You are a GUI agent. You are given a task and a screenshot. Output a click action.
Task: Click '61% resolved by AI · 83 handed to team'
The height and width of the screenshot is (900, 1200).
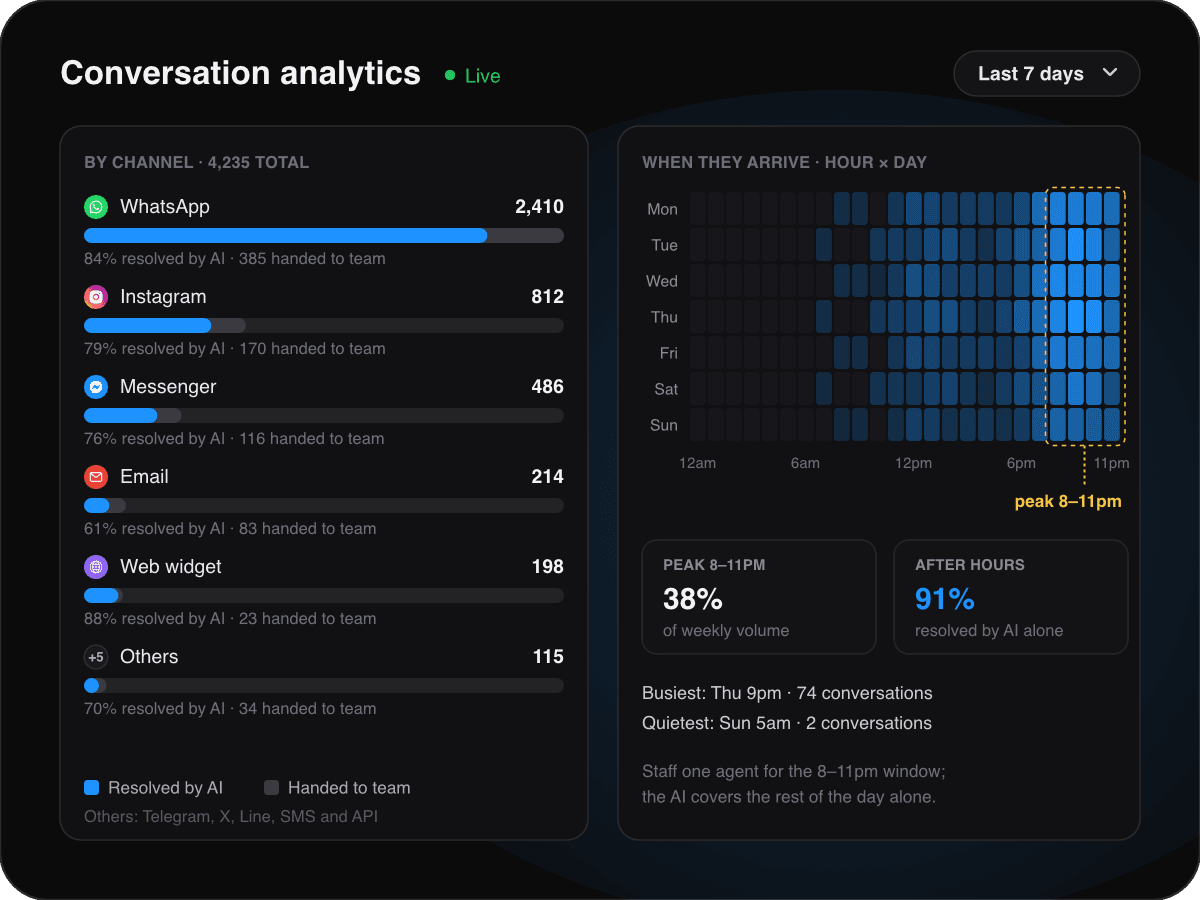click(230, 529)
